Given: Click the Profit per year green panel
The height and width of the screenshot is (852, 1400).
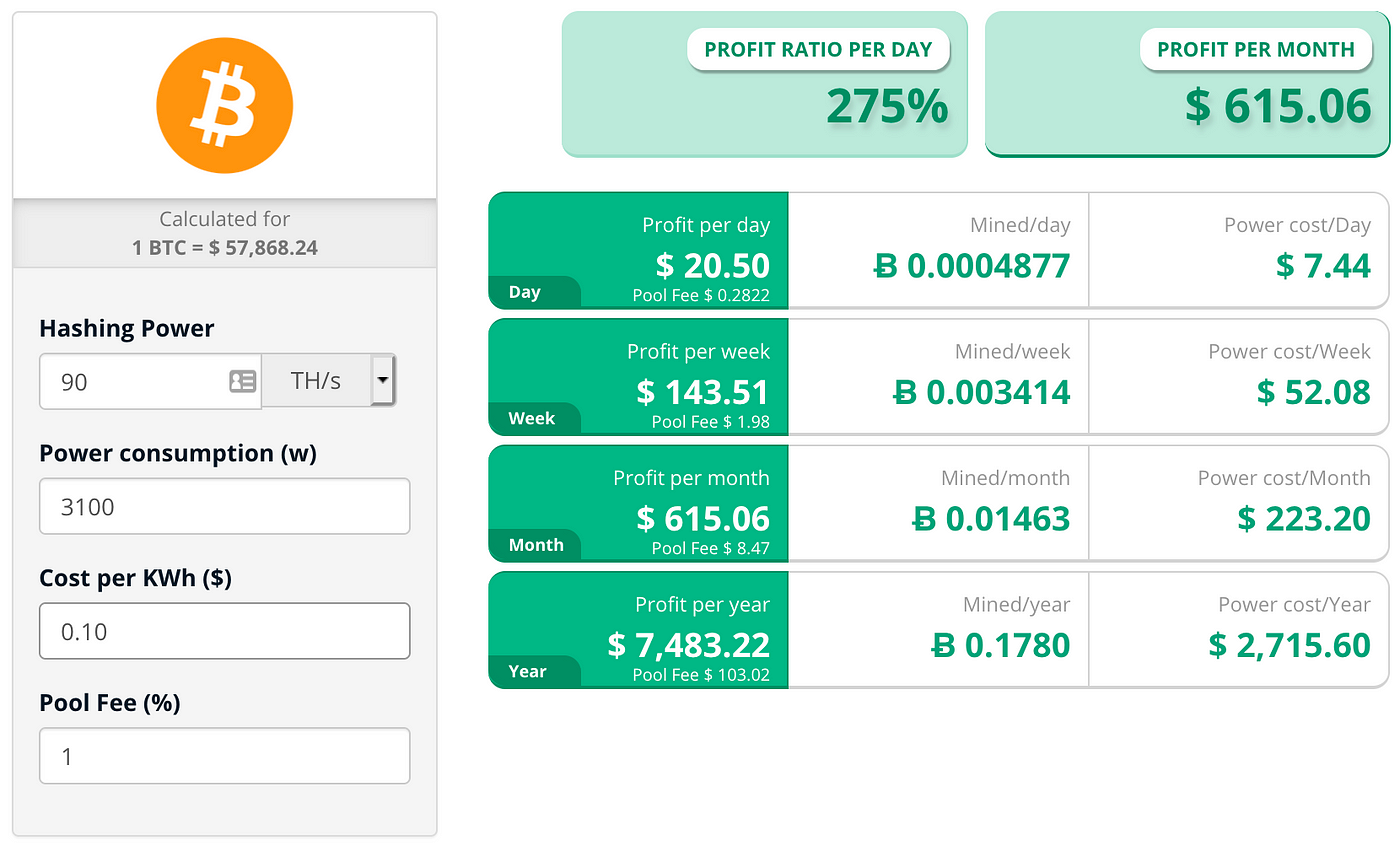Looking at the screenshot, I should tap(639, 630).
